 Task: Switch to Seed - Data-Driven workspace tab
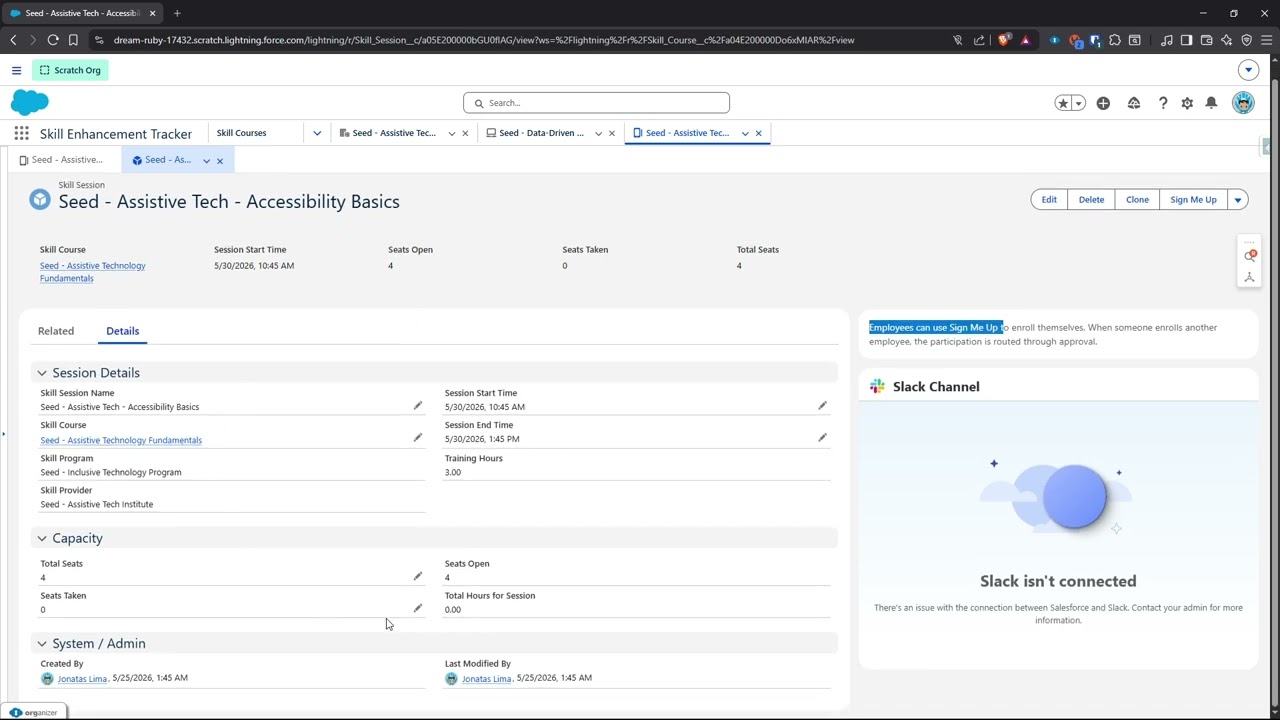point(541,133)
